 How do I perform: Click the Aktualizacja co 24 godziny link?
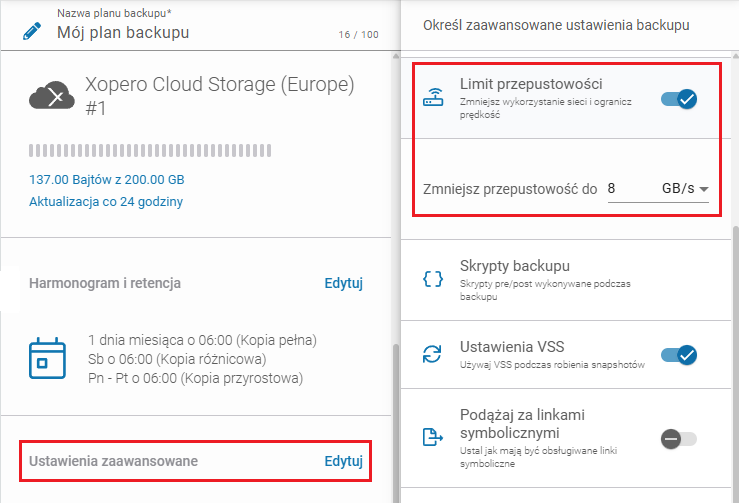click(105, 201)
